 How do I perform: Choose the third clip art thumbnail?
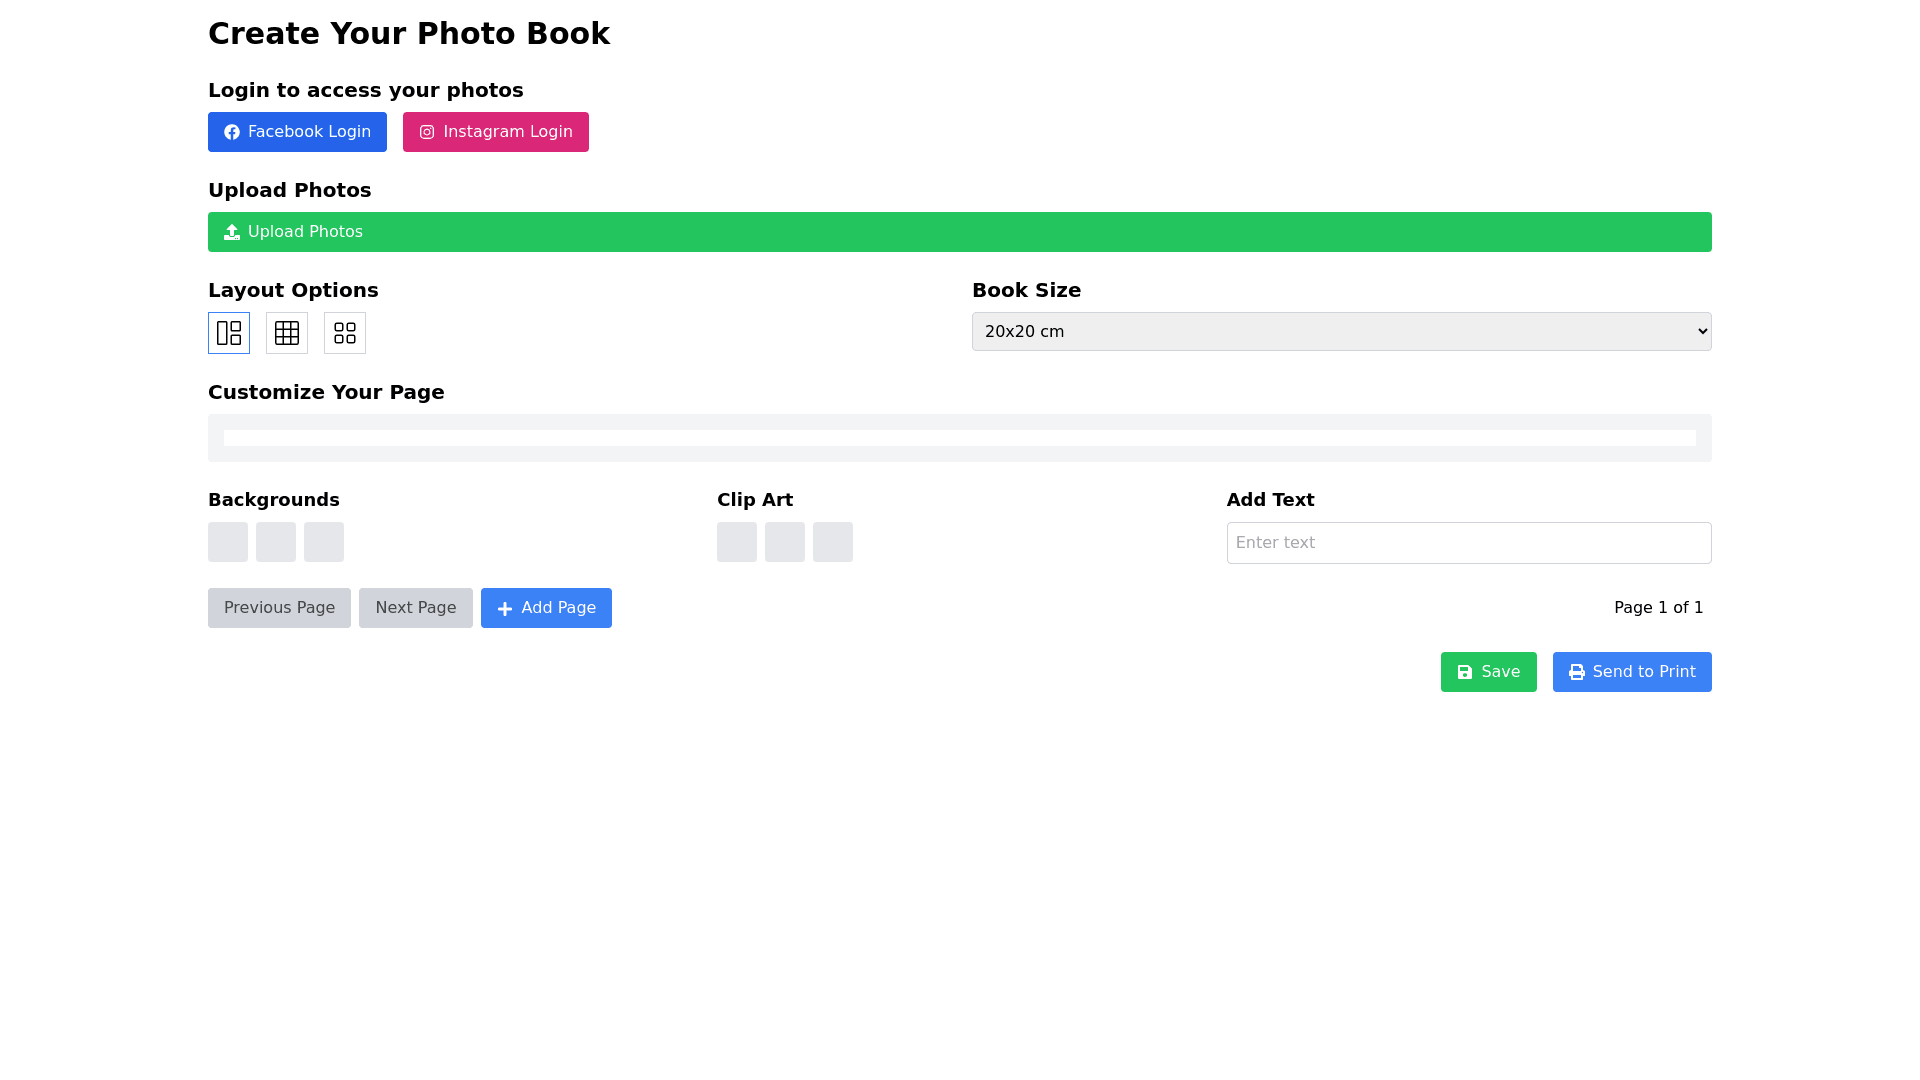point(833,542)
